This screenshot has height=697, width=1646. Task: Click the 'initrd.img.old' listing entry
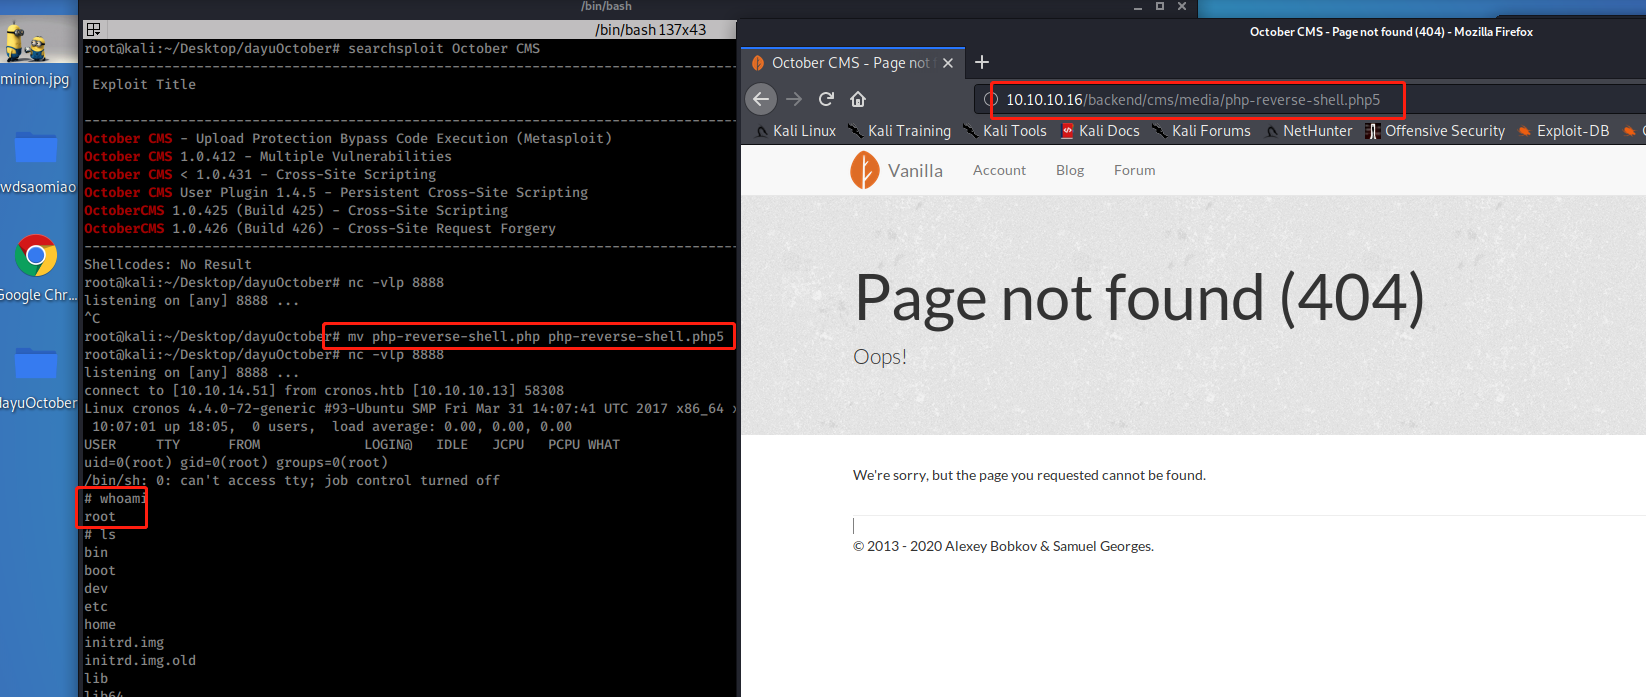coord(140,661)
